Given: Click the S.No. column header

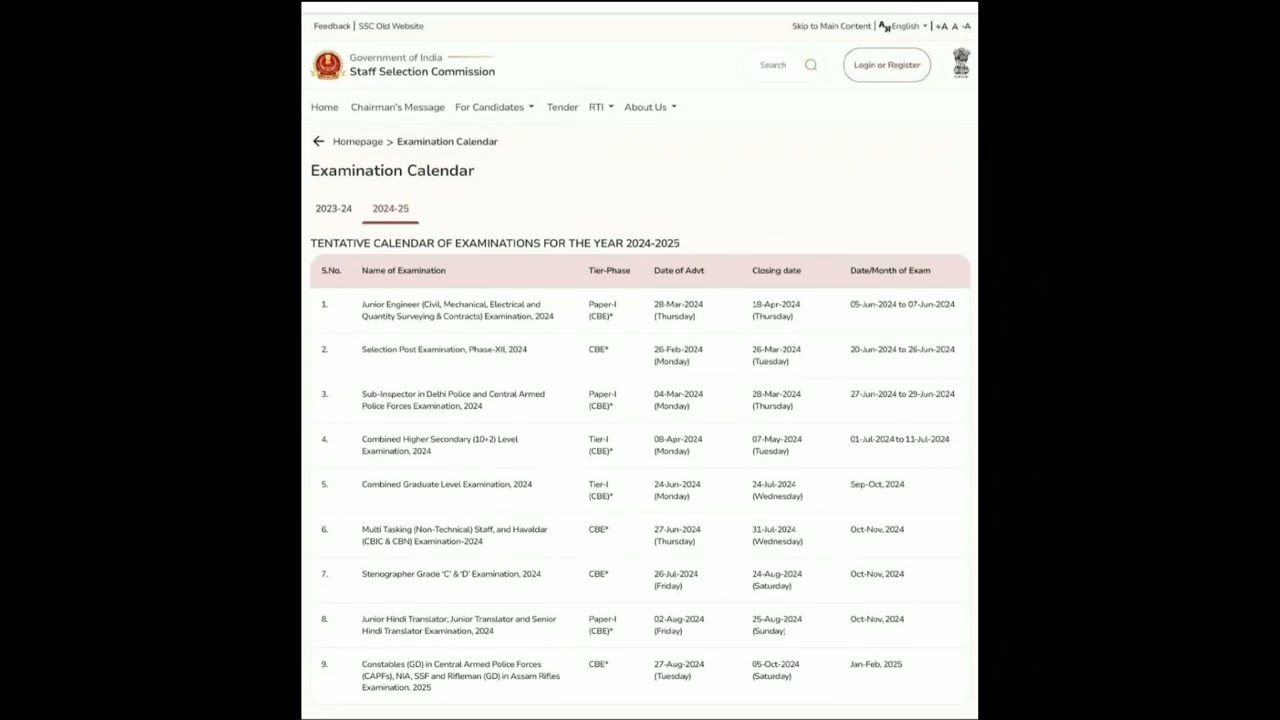Looking at the screenshot, I should pos(331,270).
